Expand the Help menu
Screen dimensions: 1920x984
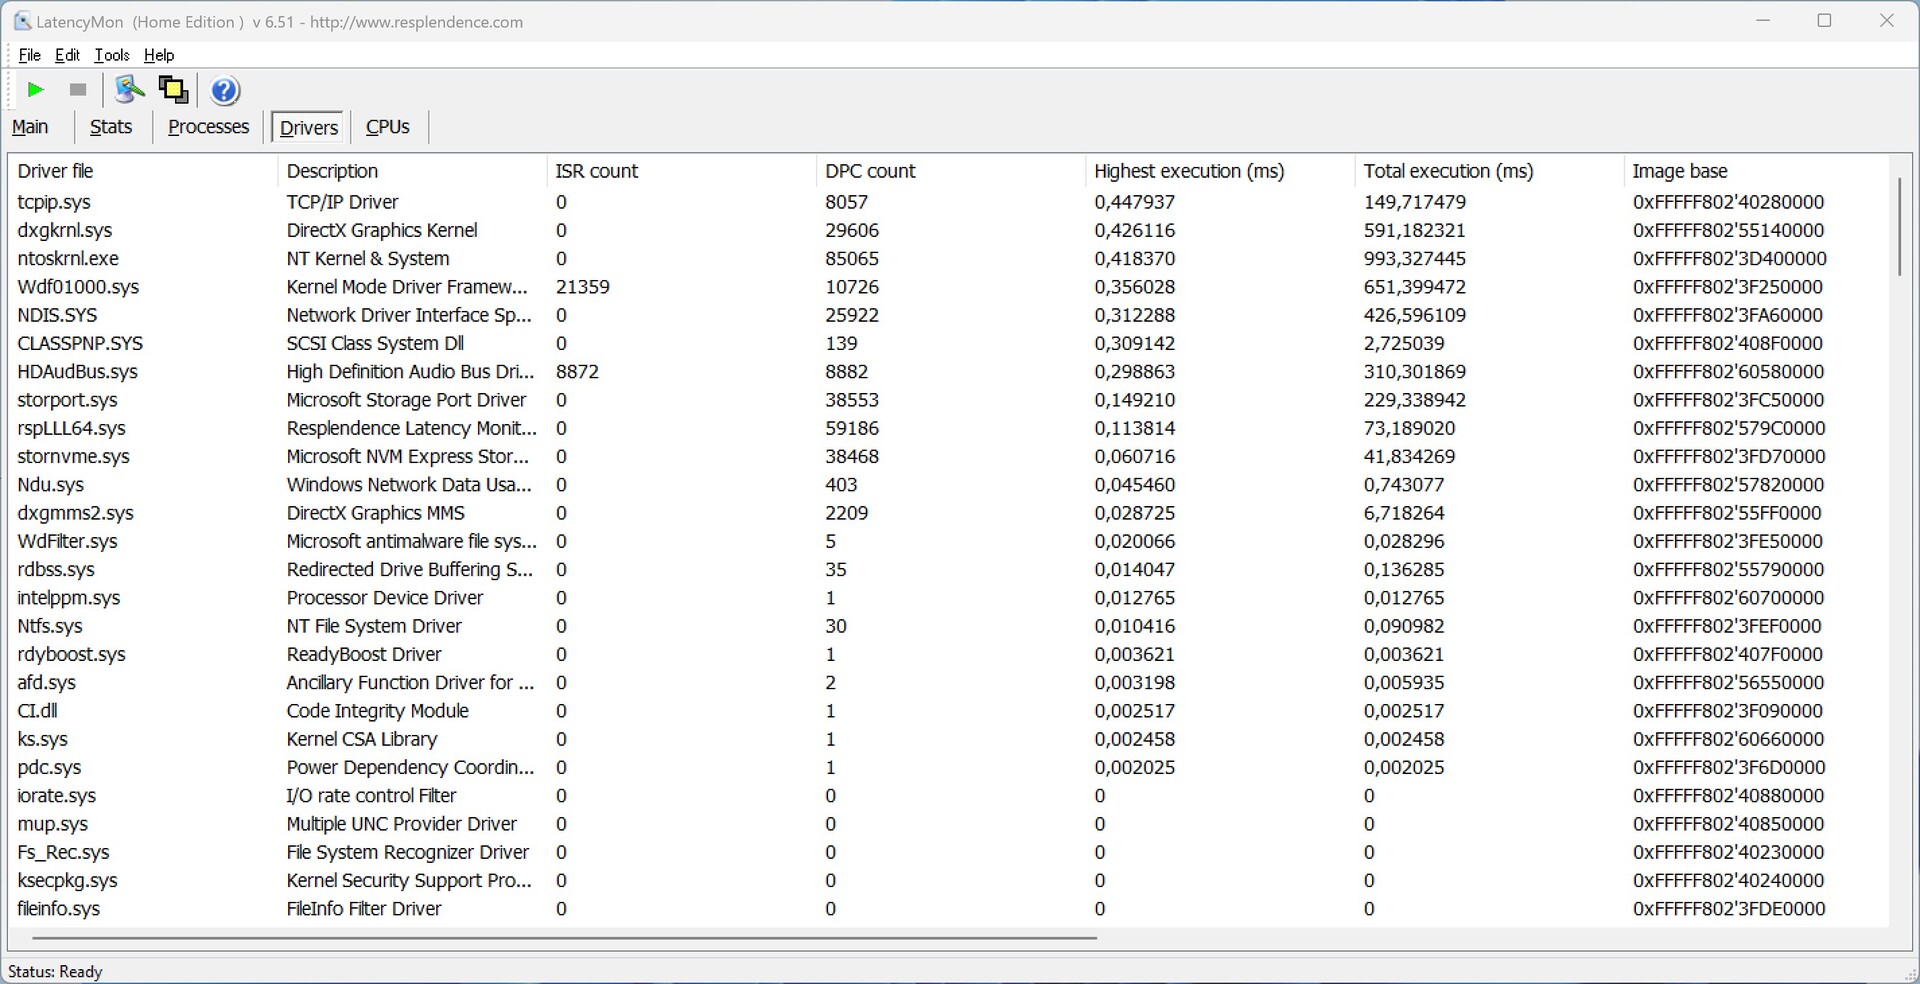click(159, 55)
